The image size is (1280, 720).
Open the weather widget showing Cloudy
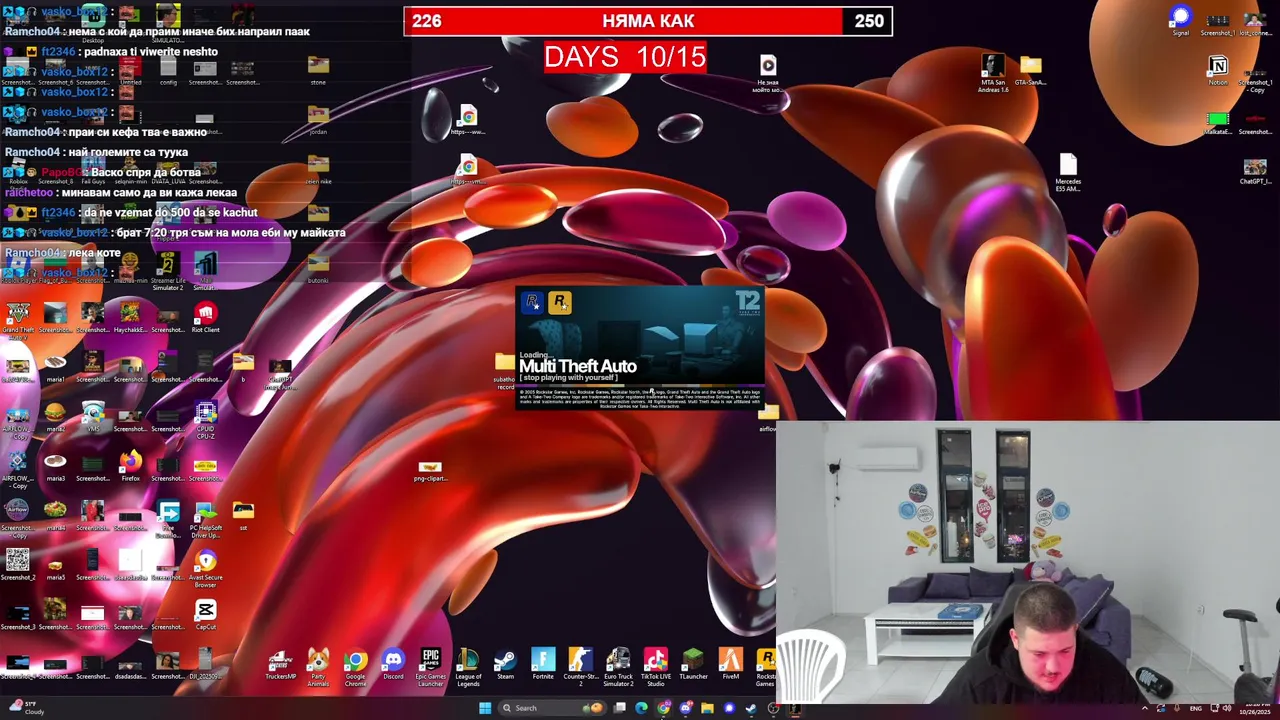[24, 708]
